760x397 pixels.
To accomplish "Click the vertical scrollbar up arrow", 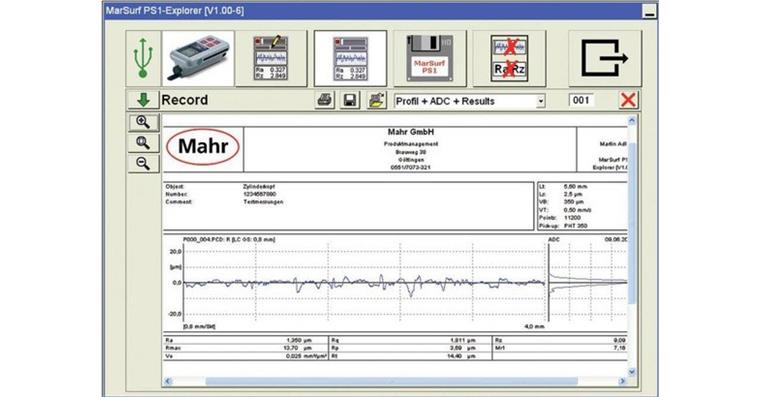I will coord(632,120).
